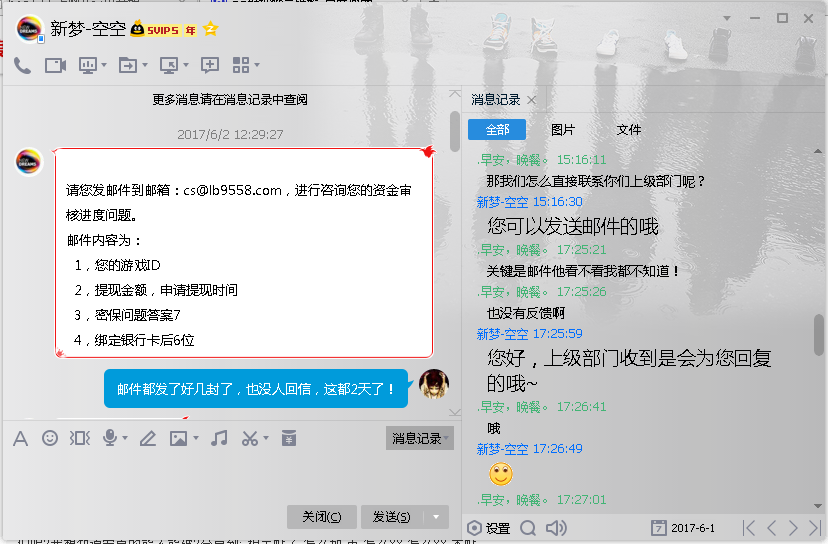The image size is (828, 544).
Task: Click in the message input area
Action: pyautogui.click(x=231, y=475)
